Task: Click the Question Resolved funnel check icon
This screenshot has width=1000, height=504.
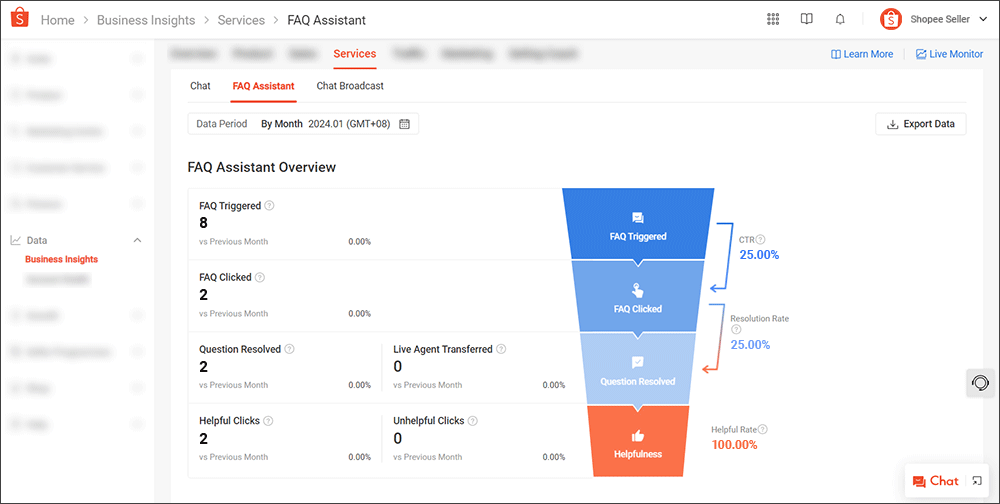Action: point(637,363)
